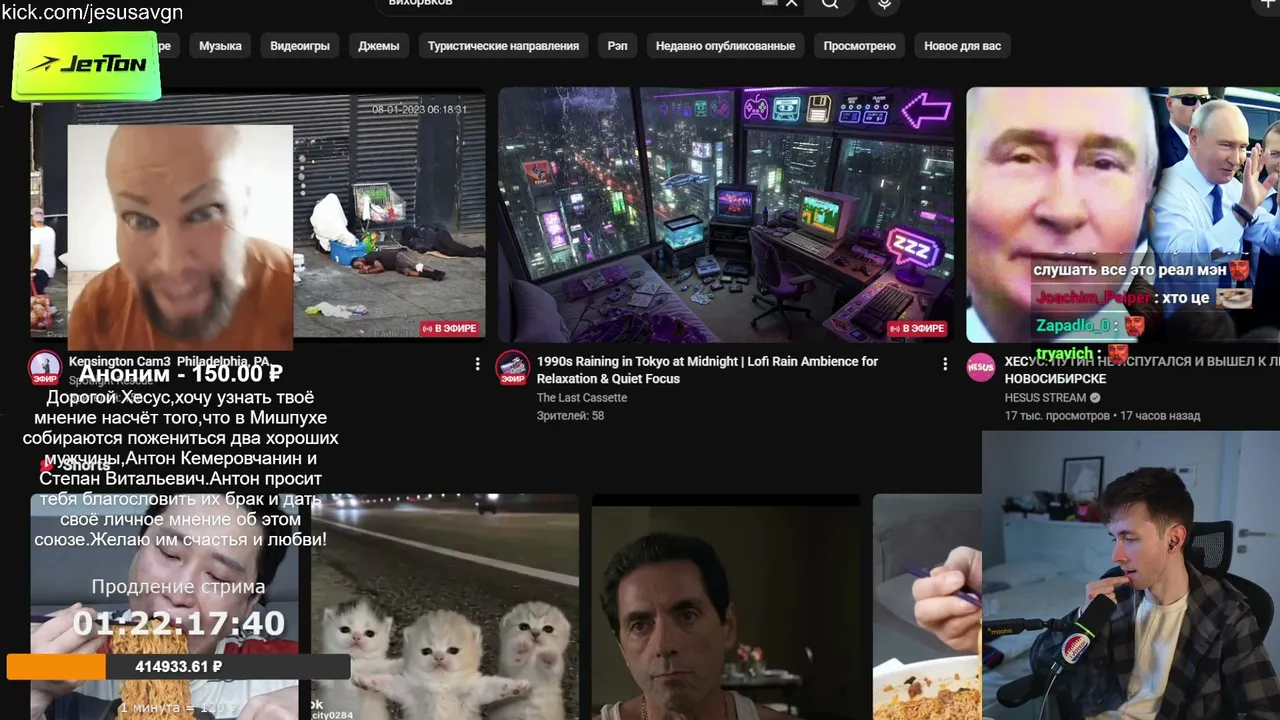The height and width of the screenshot is (720, 1280).
Task: Select the Видеоигры filter chip
Action: tap(300, 46)
